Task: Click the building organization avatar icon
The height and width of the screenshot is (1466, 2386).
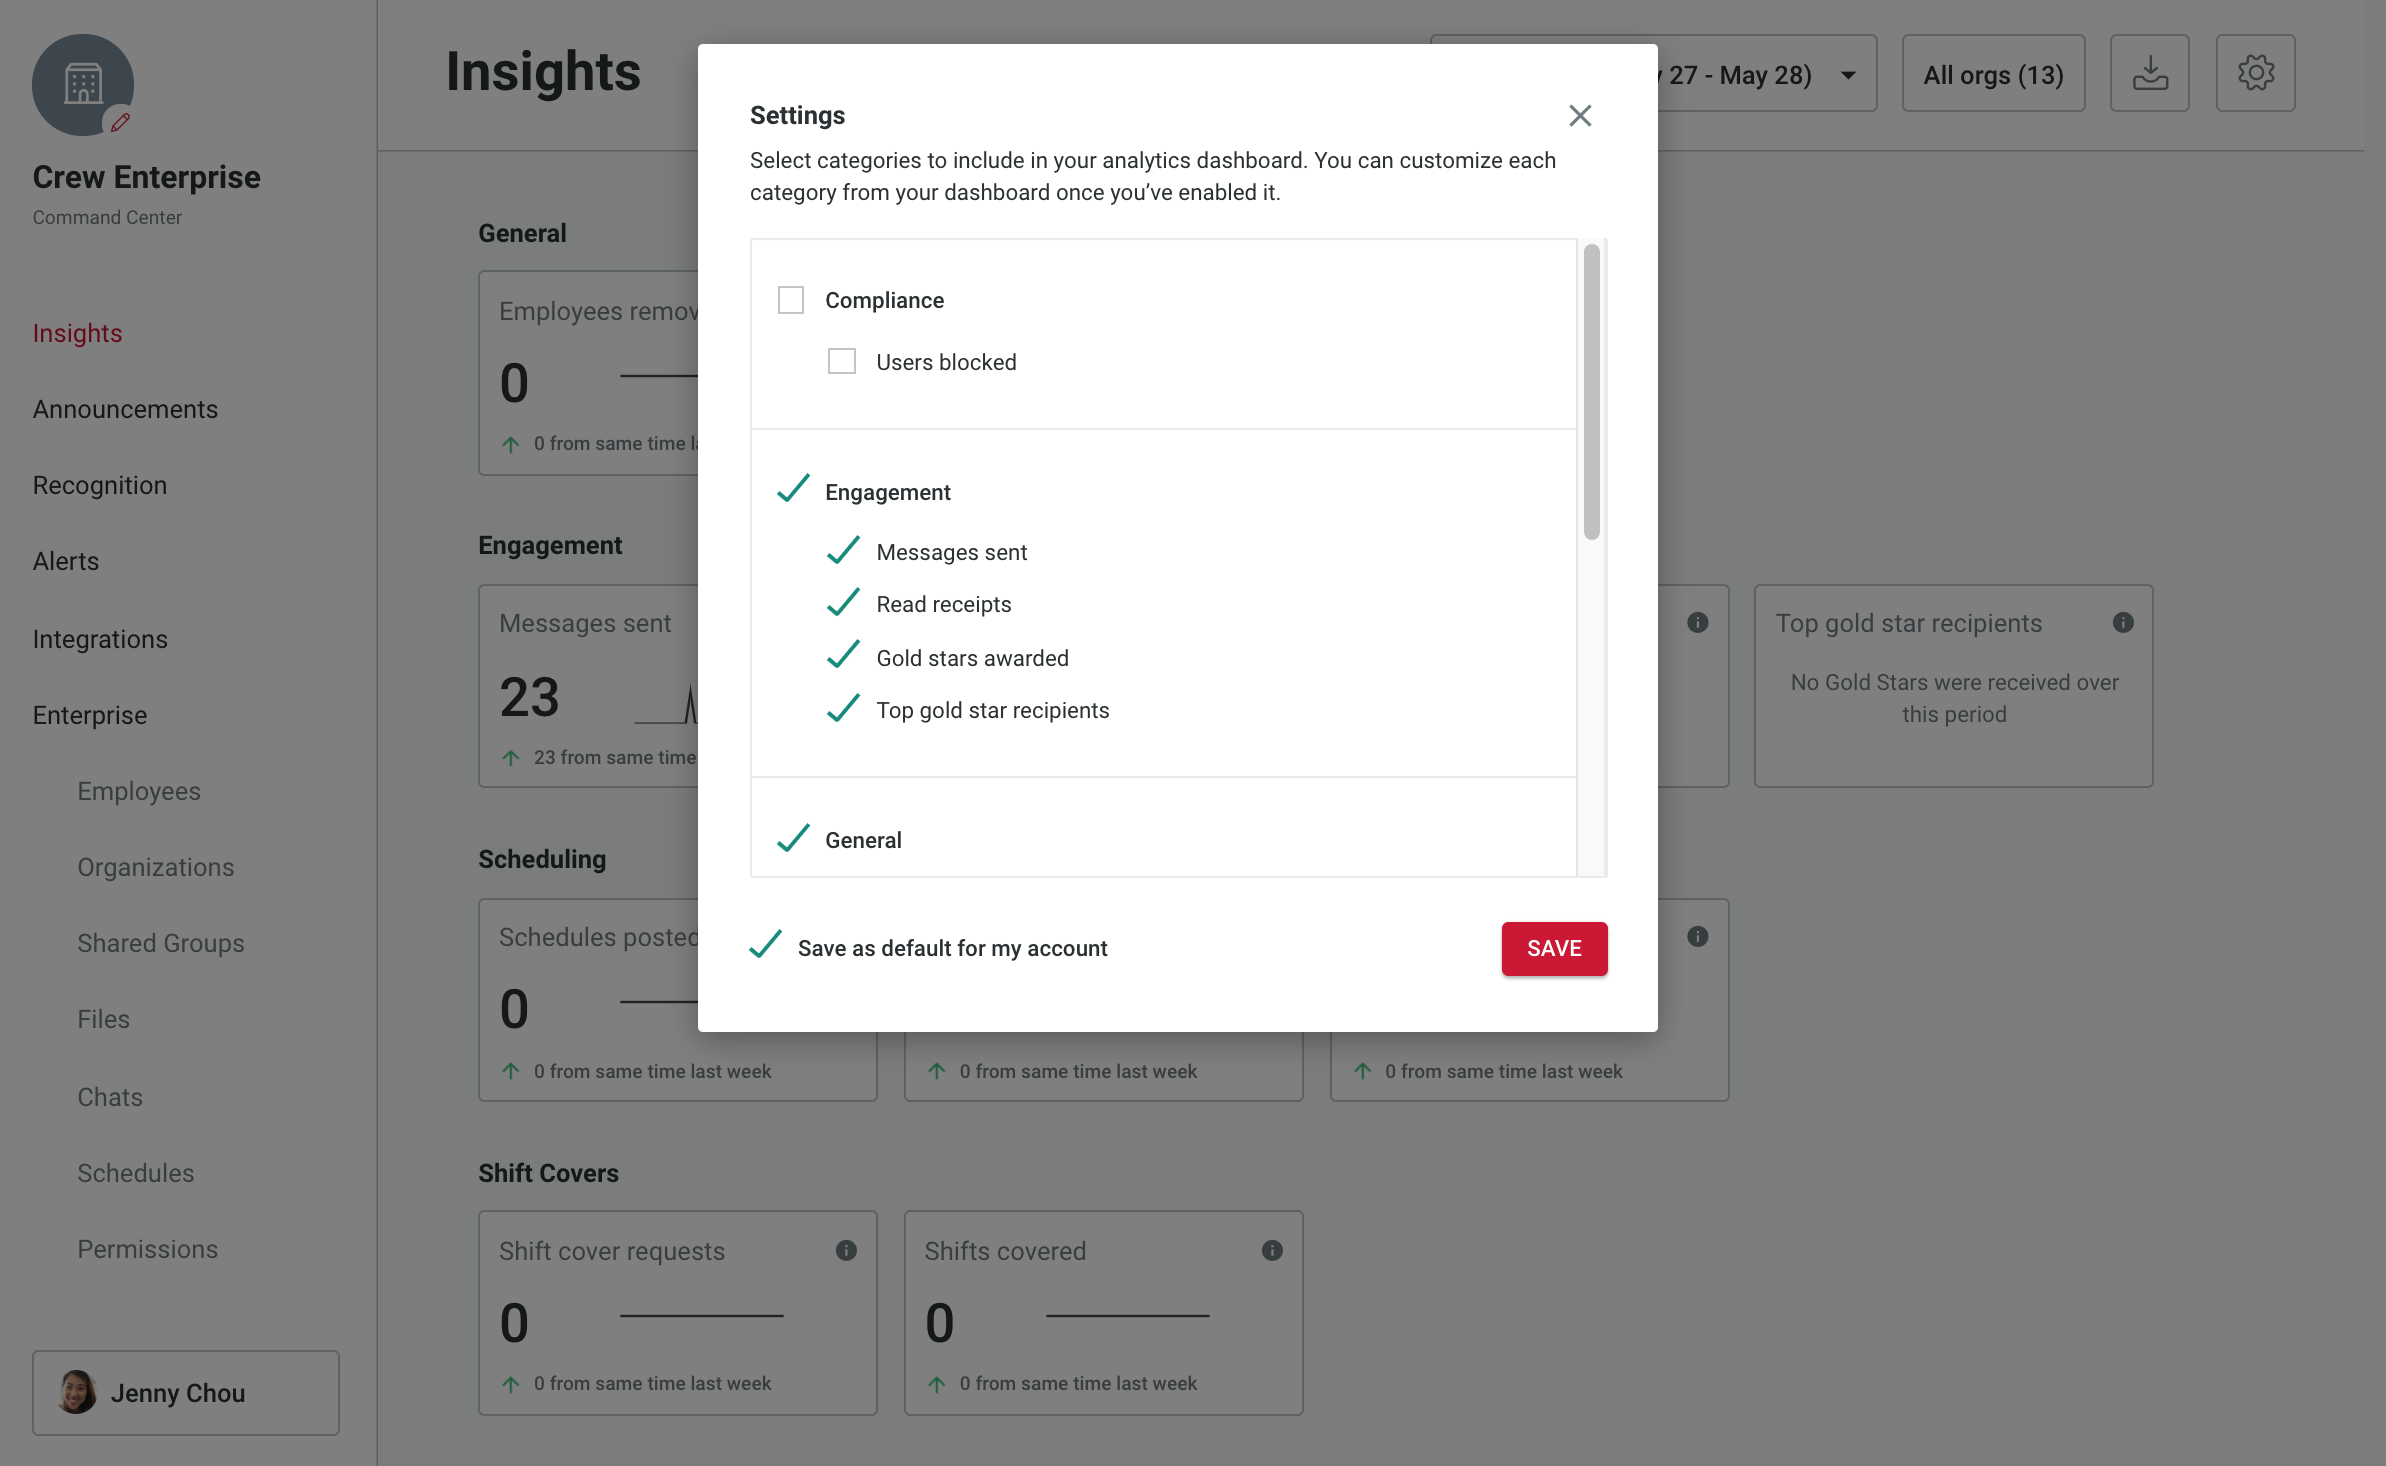Action: [x=83, y=85]
